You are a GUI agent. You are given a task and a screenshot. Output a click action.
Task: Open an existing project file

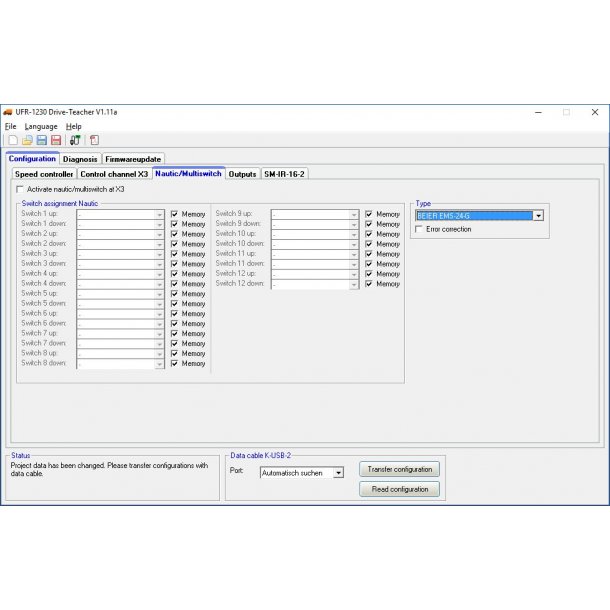pyautogui.click(x=27, y=140)
